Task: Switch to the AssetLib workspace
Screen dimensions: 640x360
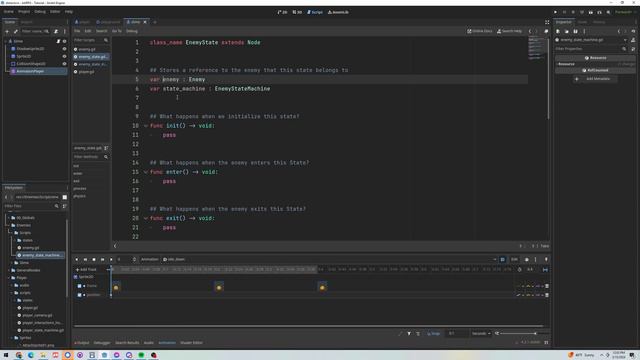Action: click(338, 12)
